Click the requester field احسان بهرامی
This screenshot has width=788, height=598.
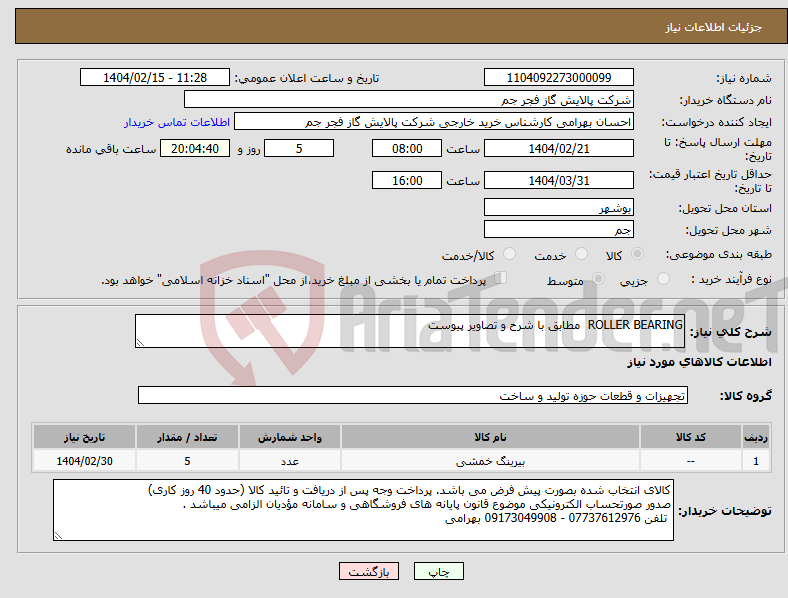(x=434, y=122)
